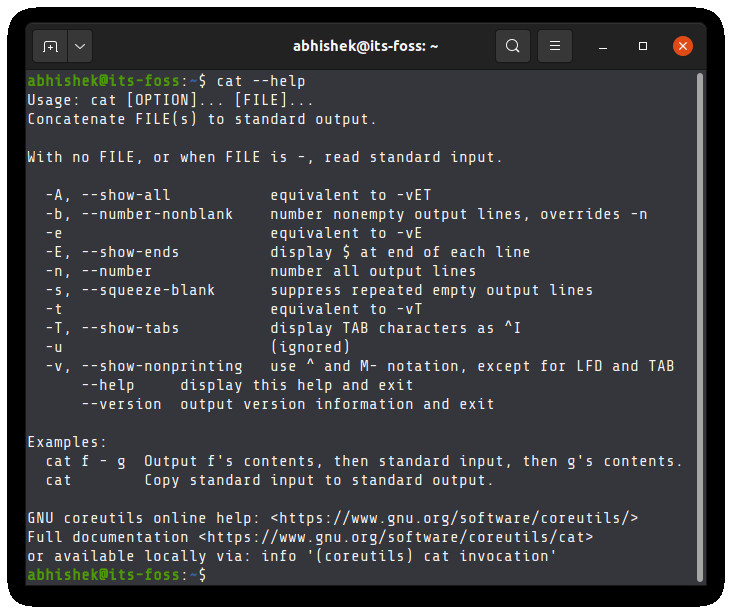Open the terminal search tool

point(512,46)
